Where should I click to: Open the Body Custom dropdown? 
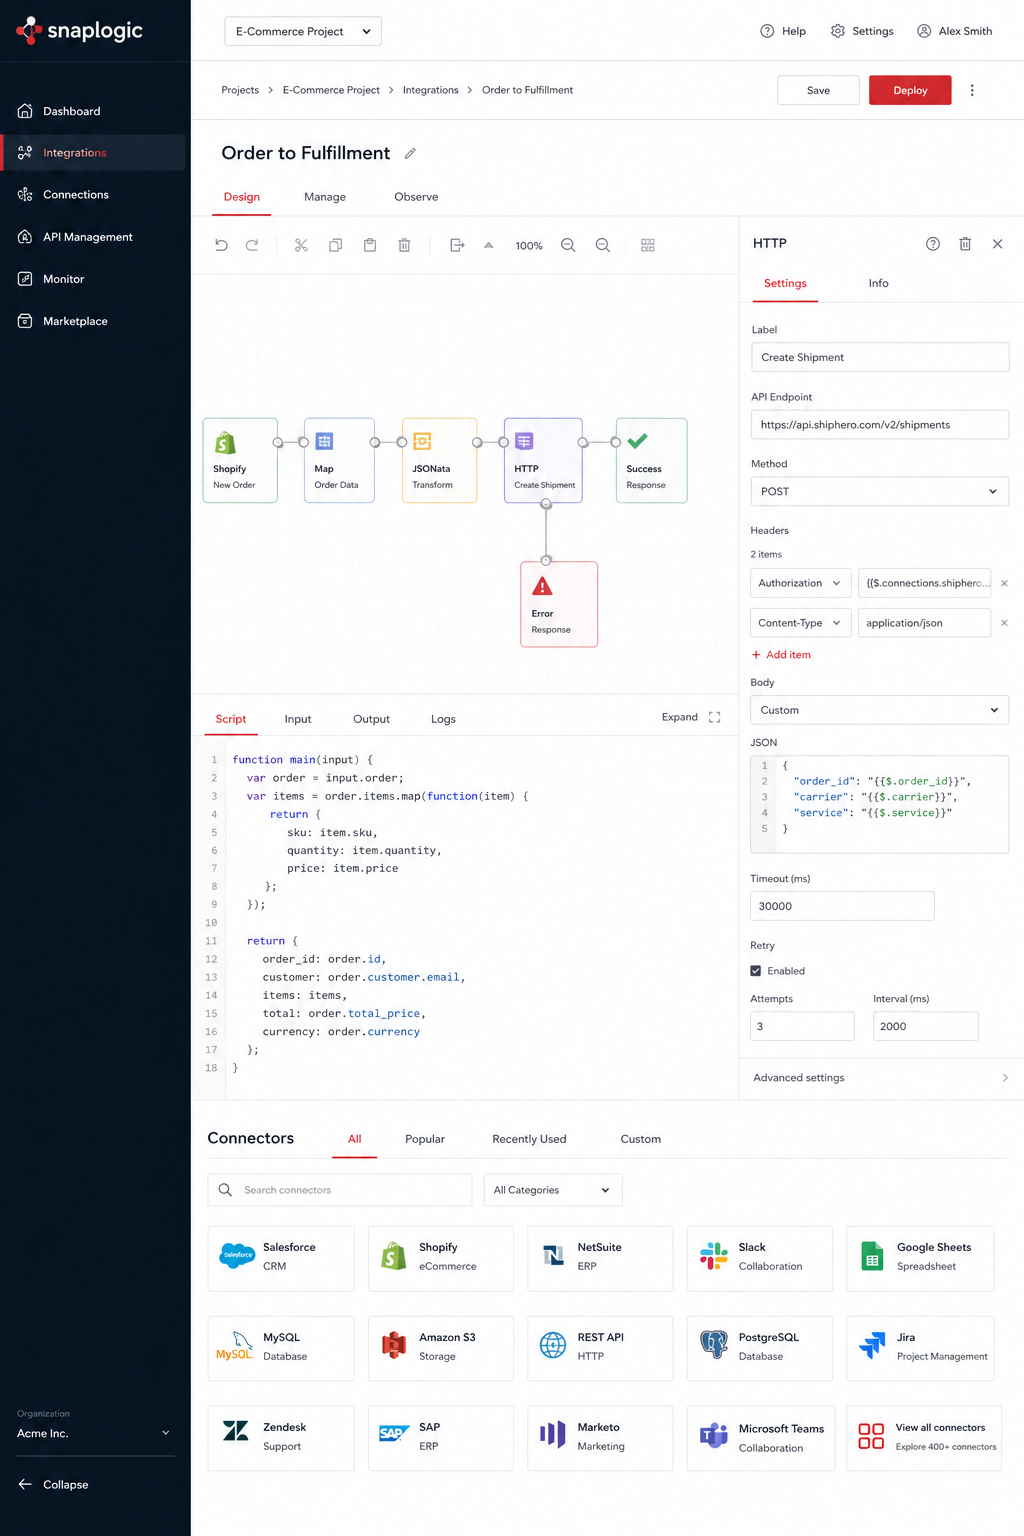click(880, 710)
